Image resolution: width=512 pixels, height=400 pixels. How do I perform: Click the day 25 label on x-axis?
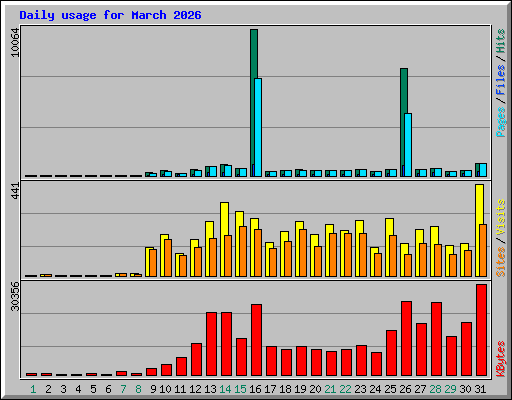[390, 389]
